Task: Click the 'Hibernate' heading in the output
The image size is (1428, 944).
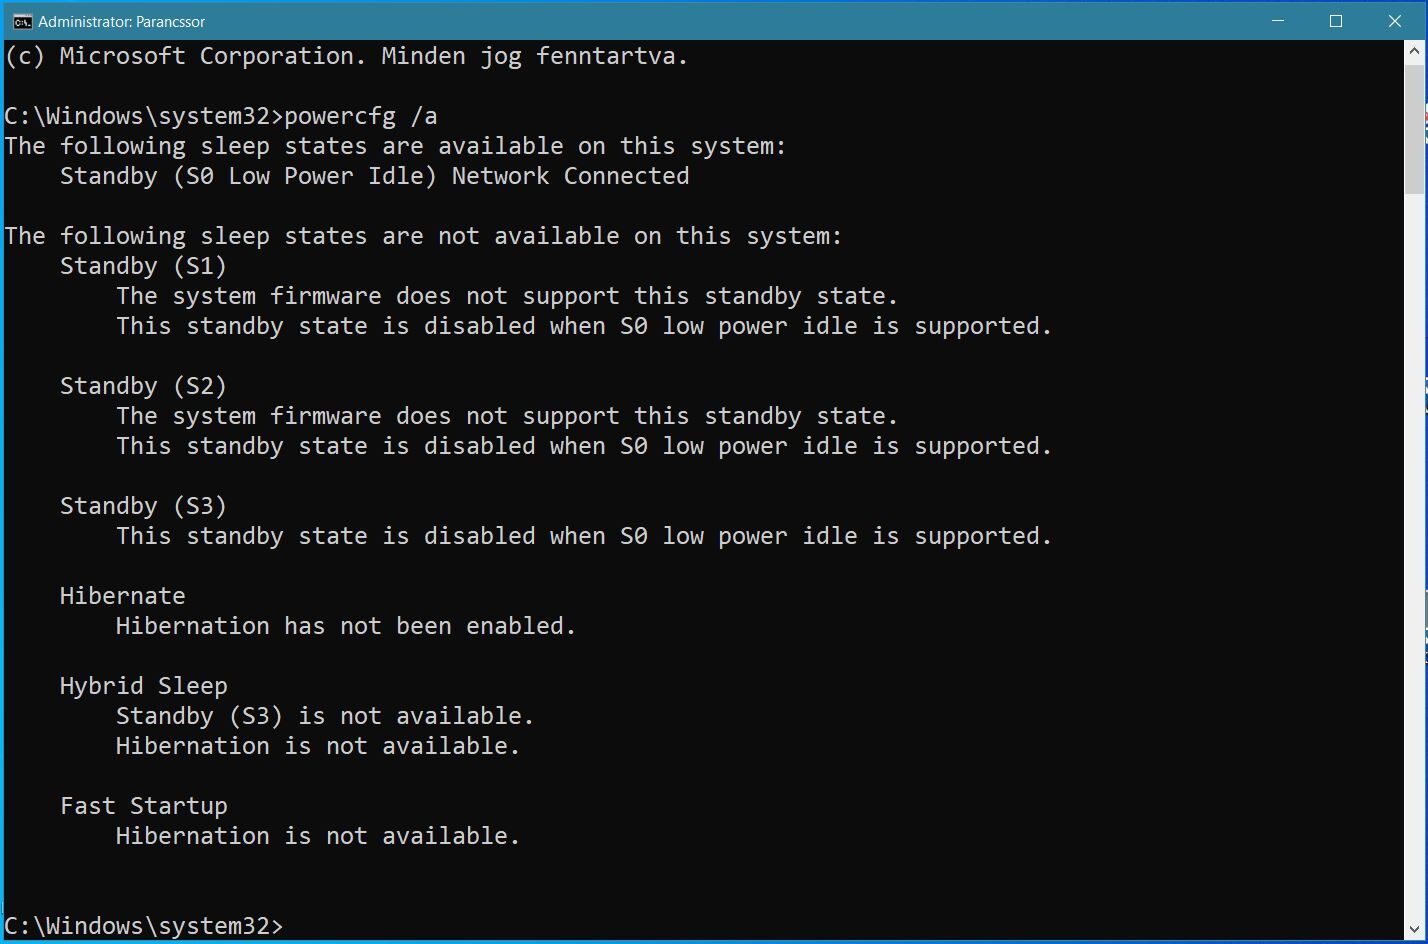Action: point(122,596)
